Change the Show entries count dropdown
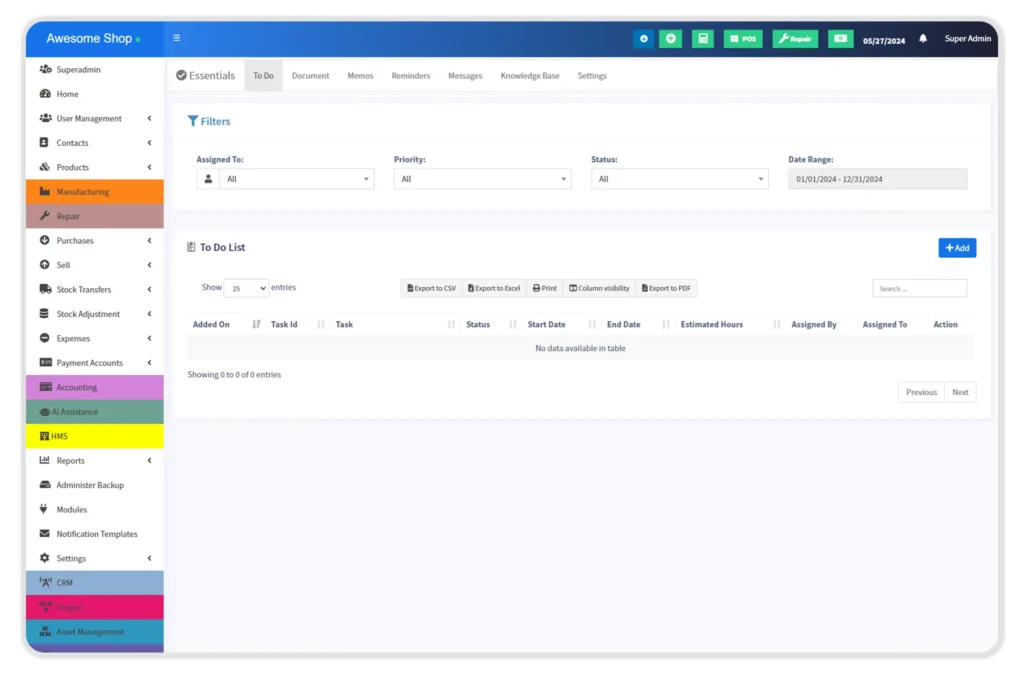This screenshot has width=1024, height=683. [246, 288]
